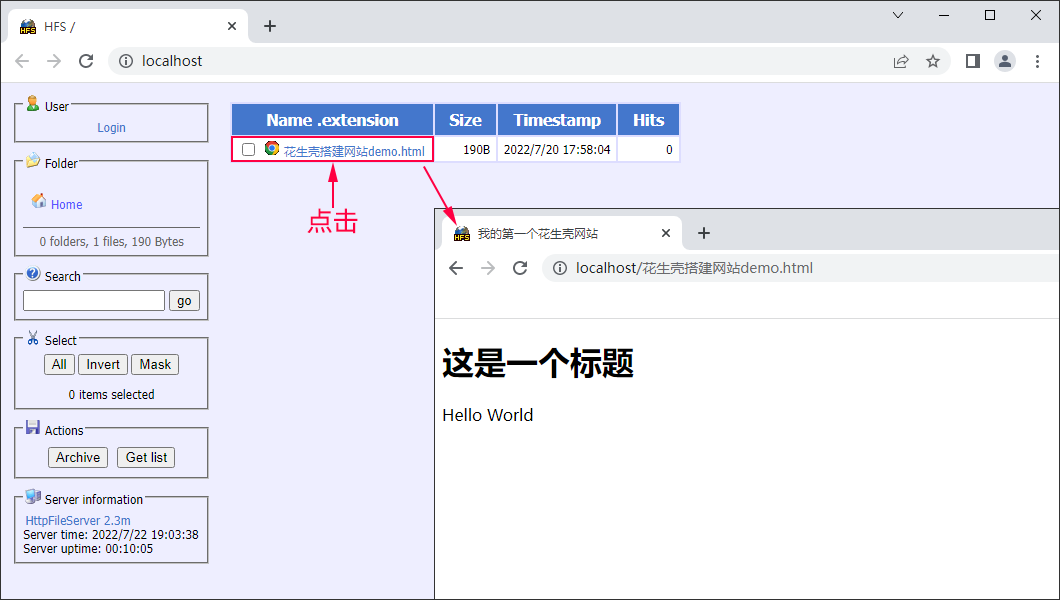Bookmark this page with the star icon
The image size is (1060, 600).
click(x=933, y=61)
